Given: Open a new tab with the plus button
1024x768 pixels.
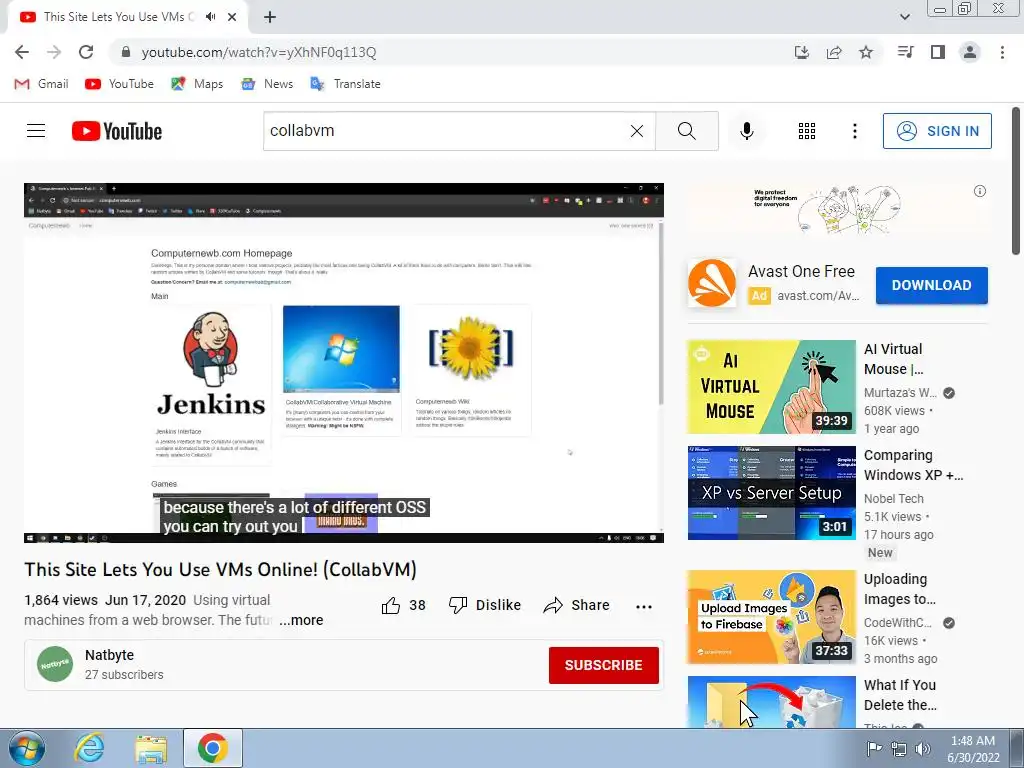Looking at the screenshot, I should [x=270, y=17].
